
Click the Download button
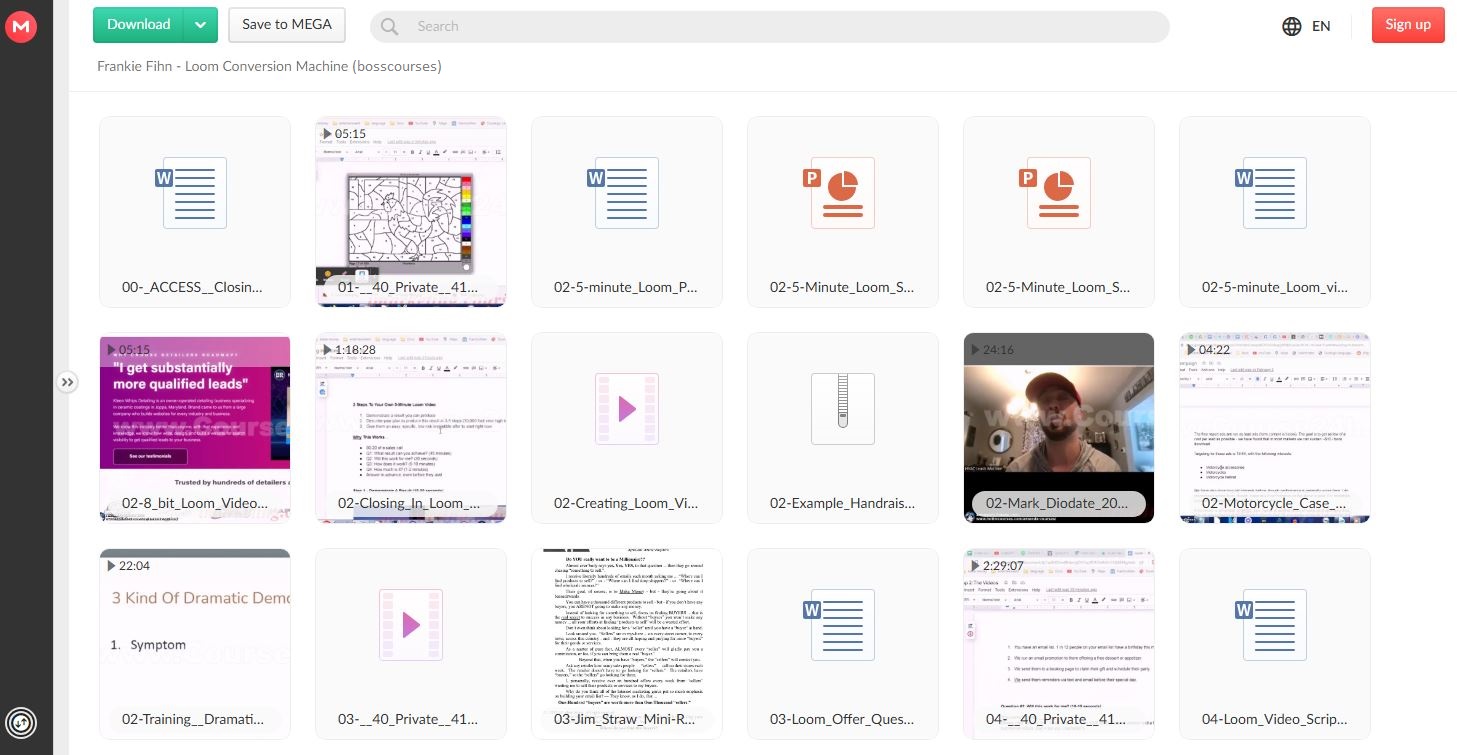[x=139, y=25]
